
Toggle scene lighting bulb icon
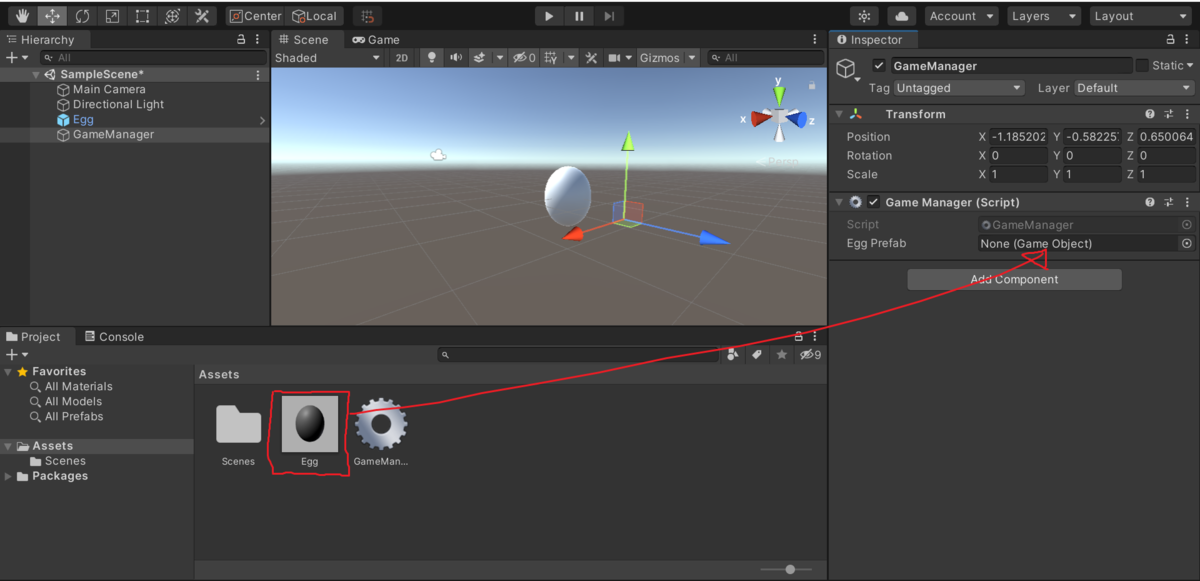click(x=432, y=58)
